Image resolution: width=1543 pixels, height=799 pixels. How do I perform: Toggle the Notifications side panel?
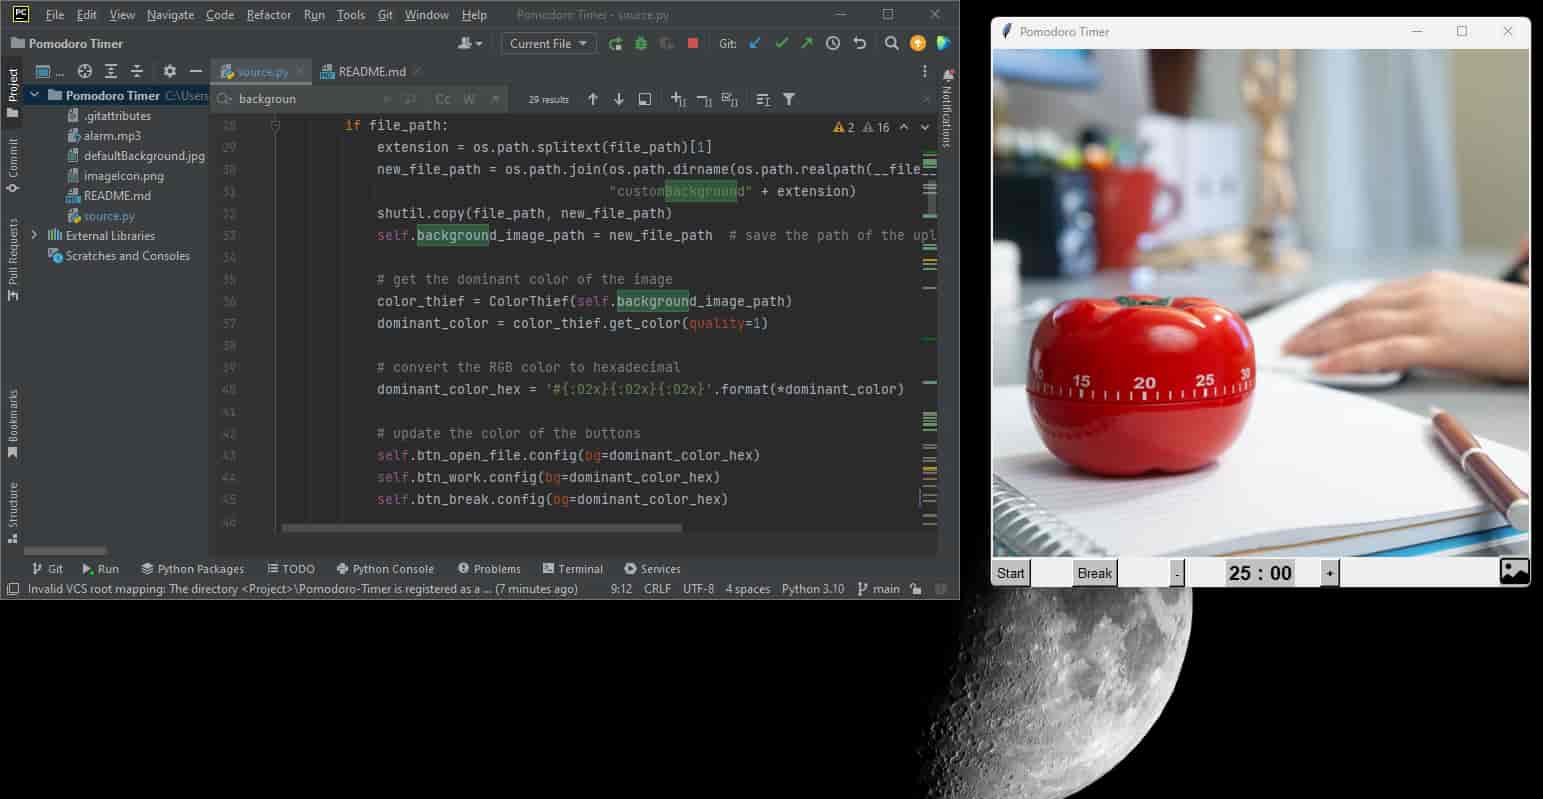pos(947,108)
